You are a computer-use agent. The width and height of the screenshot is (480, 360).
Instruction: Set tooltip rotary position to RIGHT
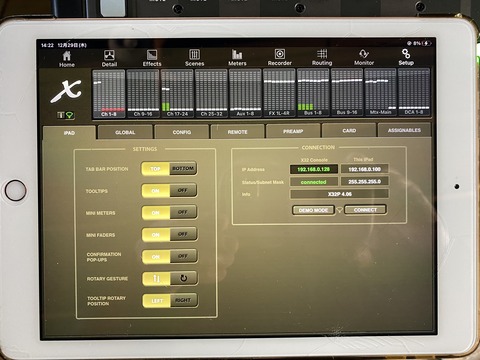[184, 300]
